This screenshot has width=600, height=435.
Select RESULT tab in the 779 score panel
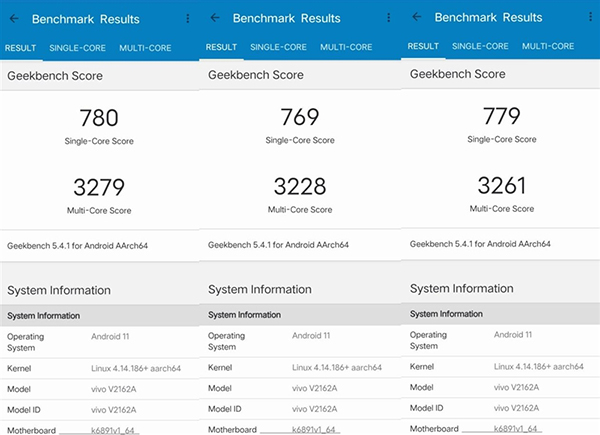pyautogui.click(x=423, y=47)
